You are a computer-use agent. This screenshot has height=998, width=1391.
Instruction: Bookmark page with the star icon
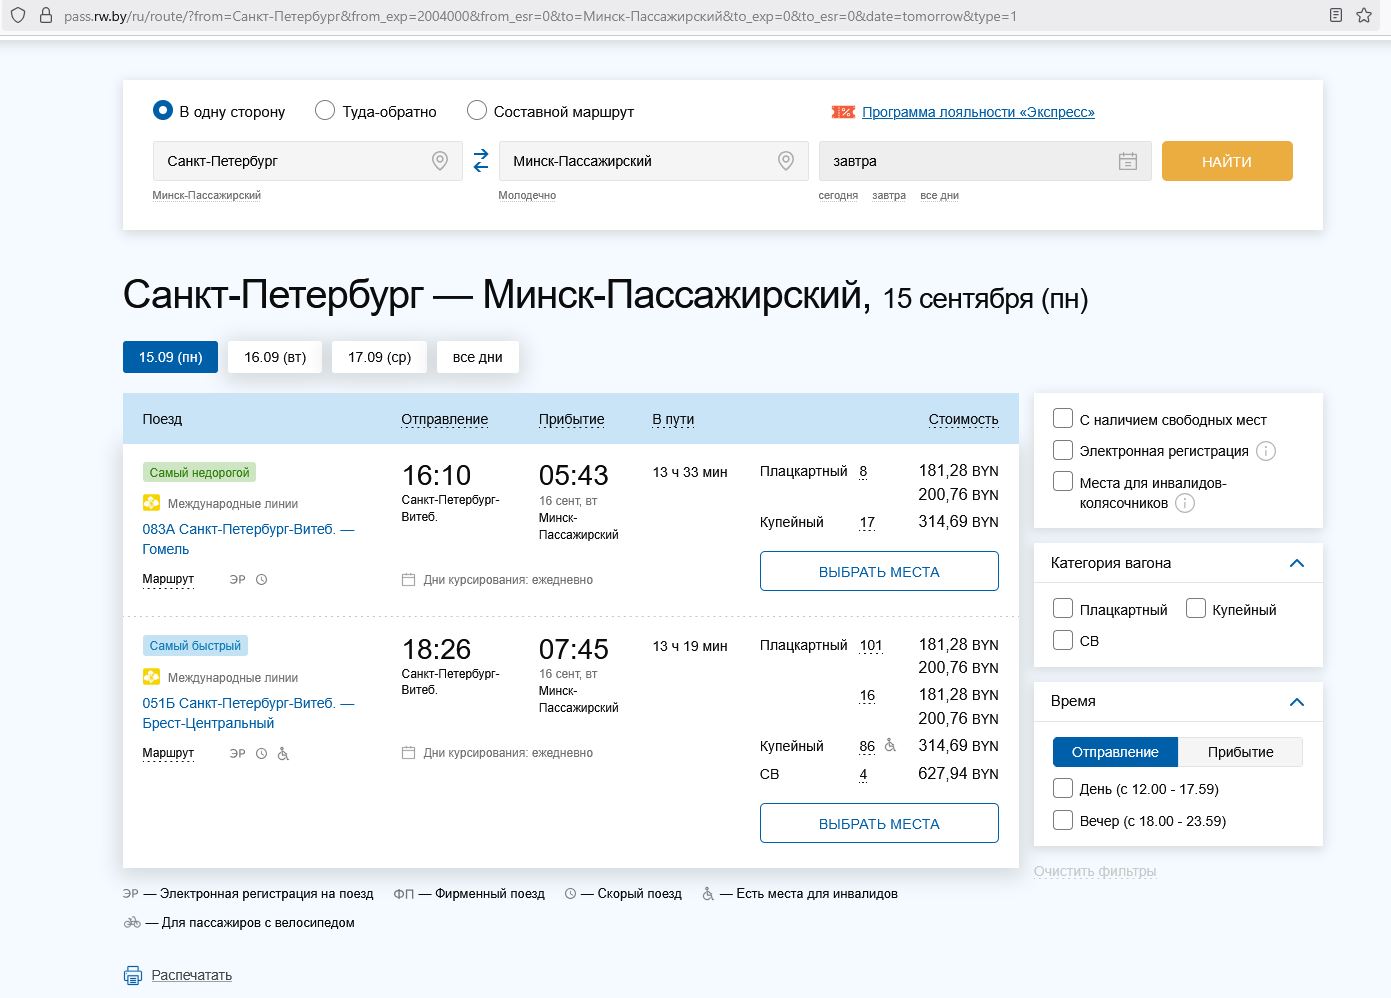(1364, 16)
